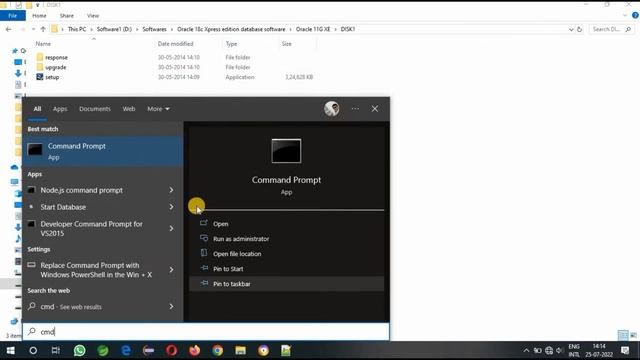Viewport: 640px width, 360px height.
Task: Switch to the All search tab
Action: pos(37,109)
